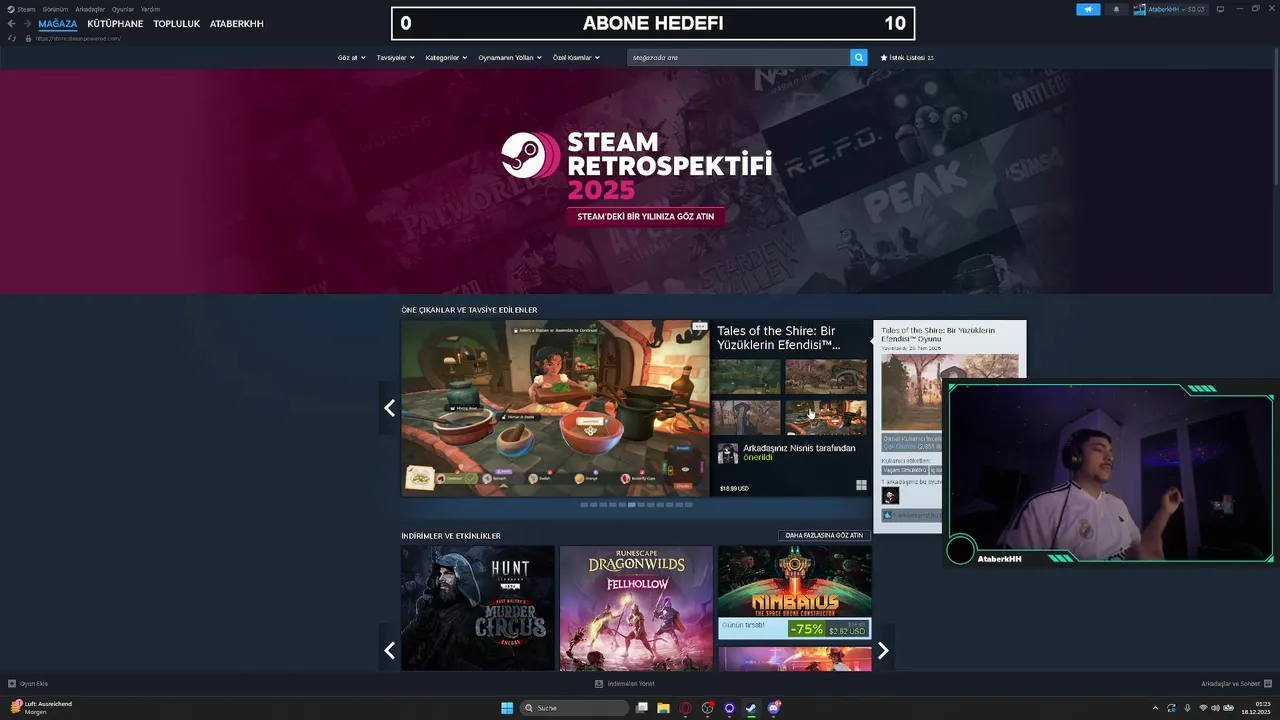Show previous featured game with left arrow
Screen dimensions: 1280x720
pyautogui.click(x=389, y=408)
